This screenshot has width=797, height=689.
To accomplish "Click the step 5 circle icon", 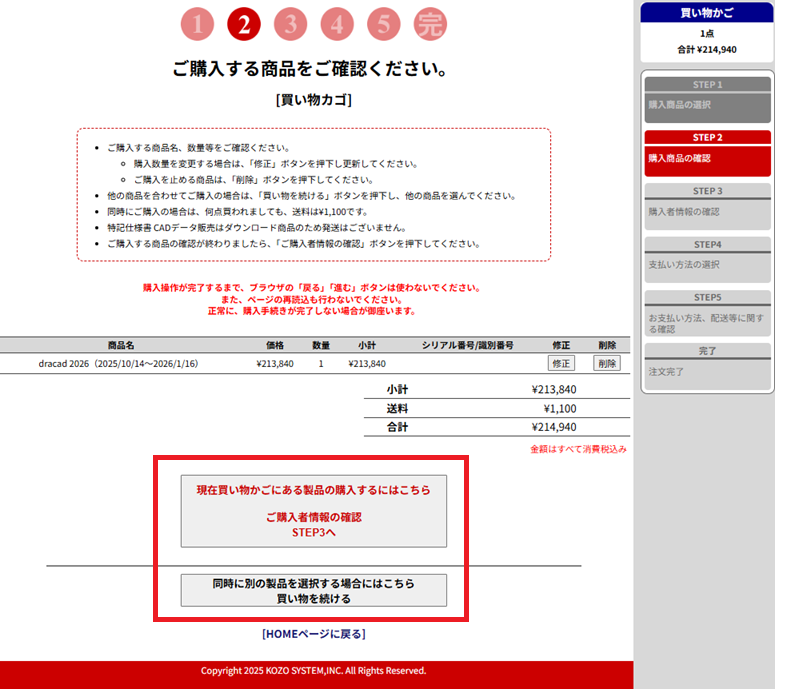I will [383, 24].
